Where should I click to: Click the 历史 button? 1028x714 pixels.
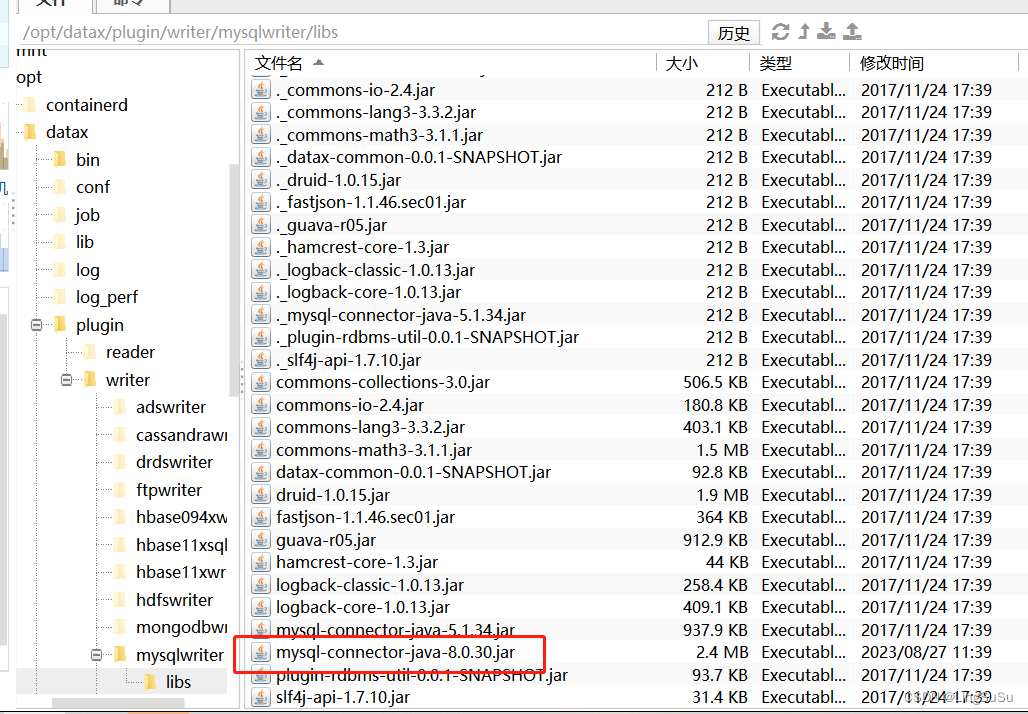click(733, 32)
